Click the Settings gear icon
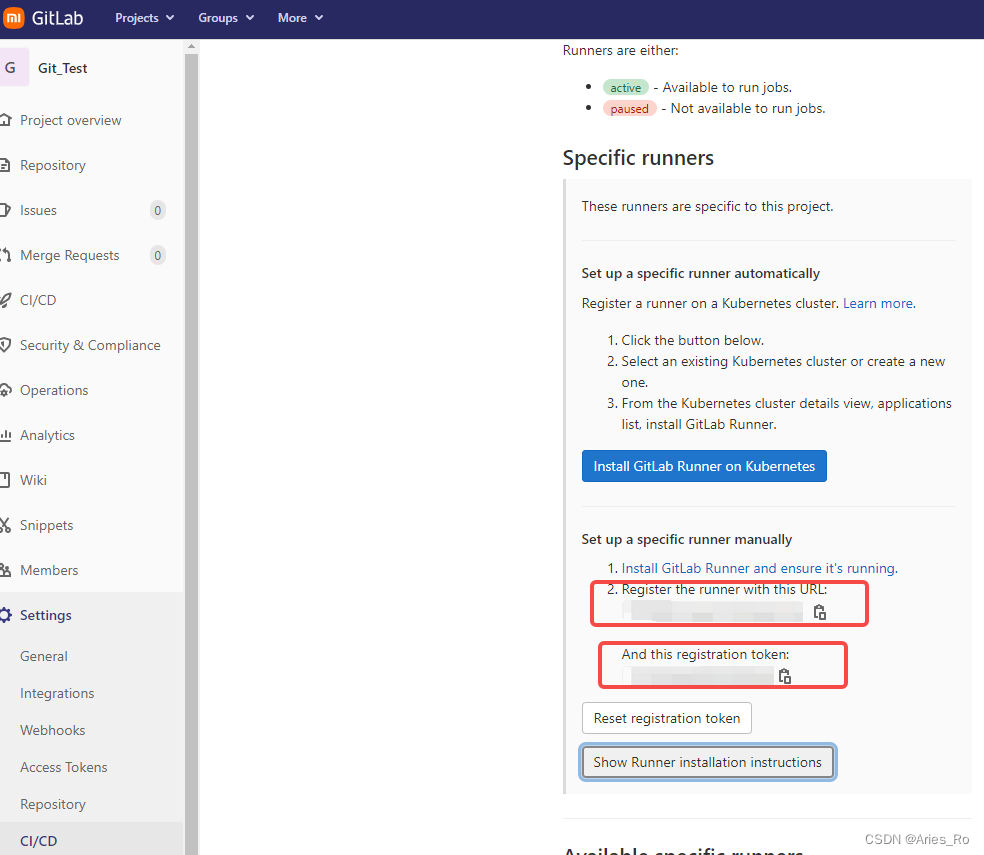The image size is (984, 855). coord(6,615)
